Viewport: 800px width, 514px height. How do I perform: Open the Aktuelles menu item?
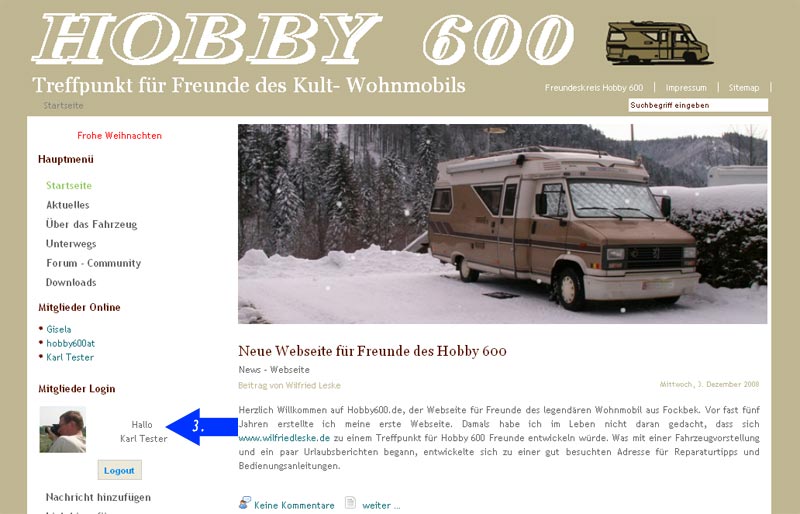[x=68, y=205]
